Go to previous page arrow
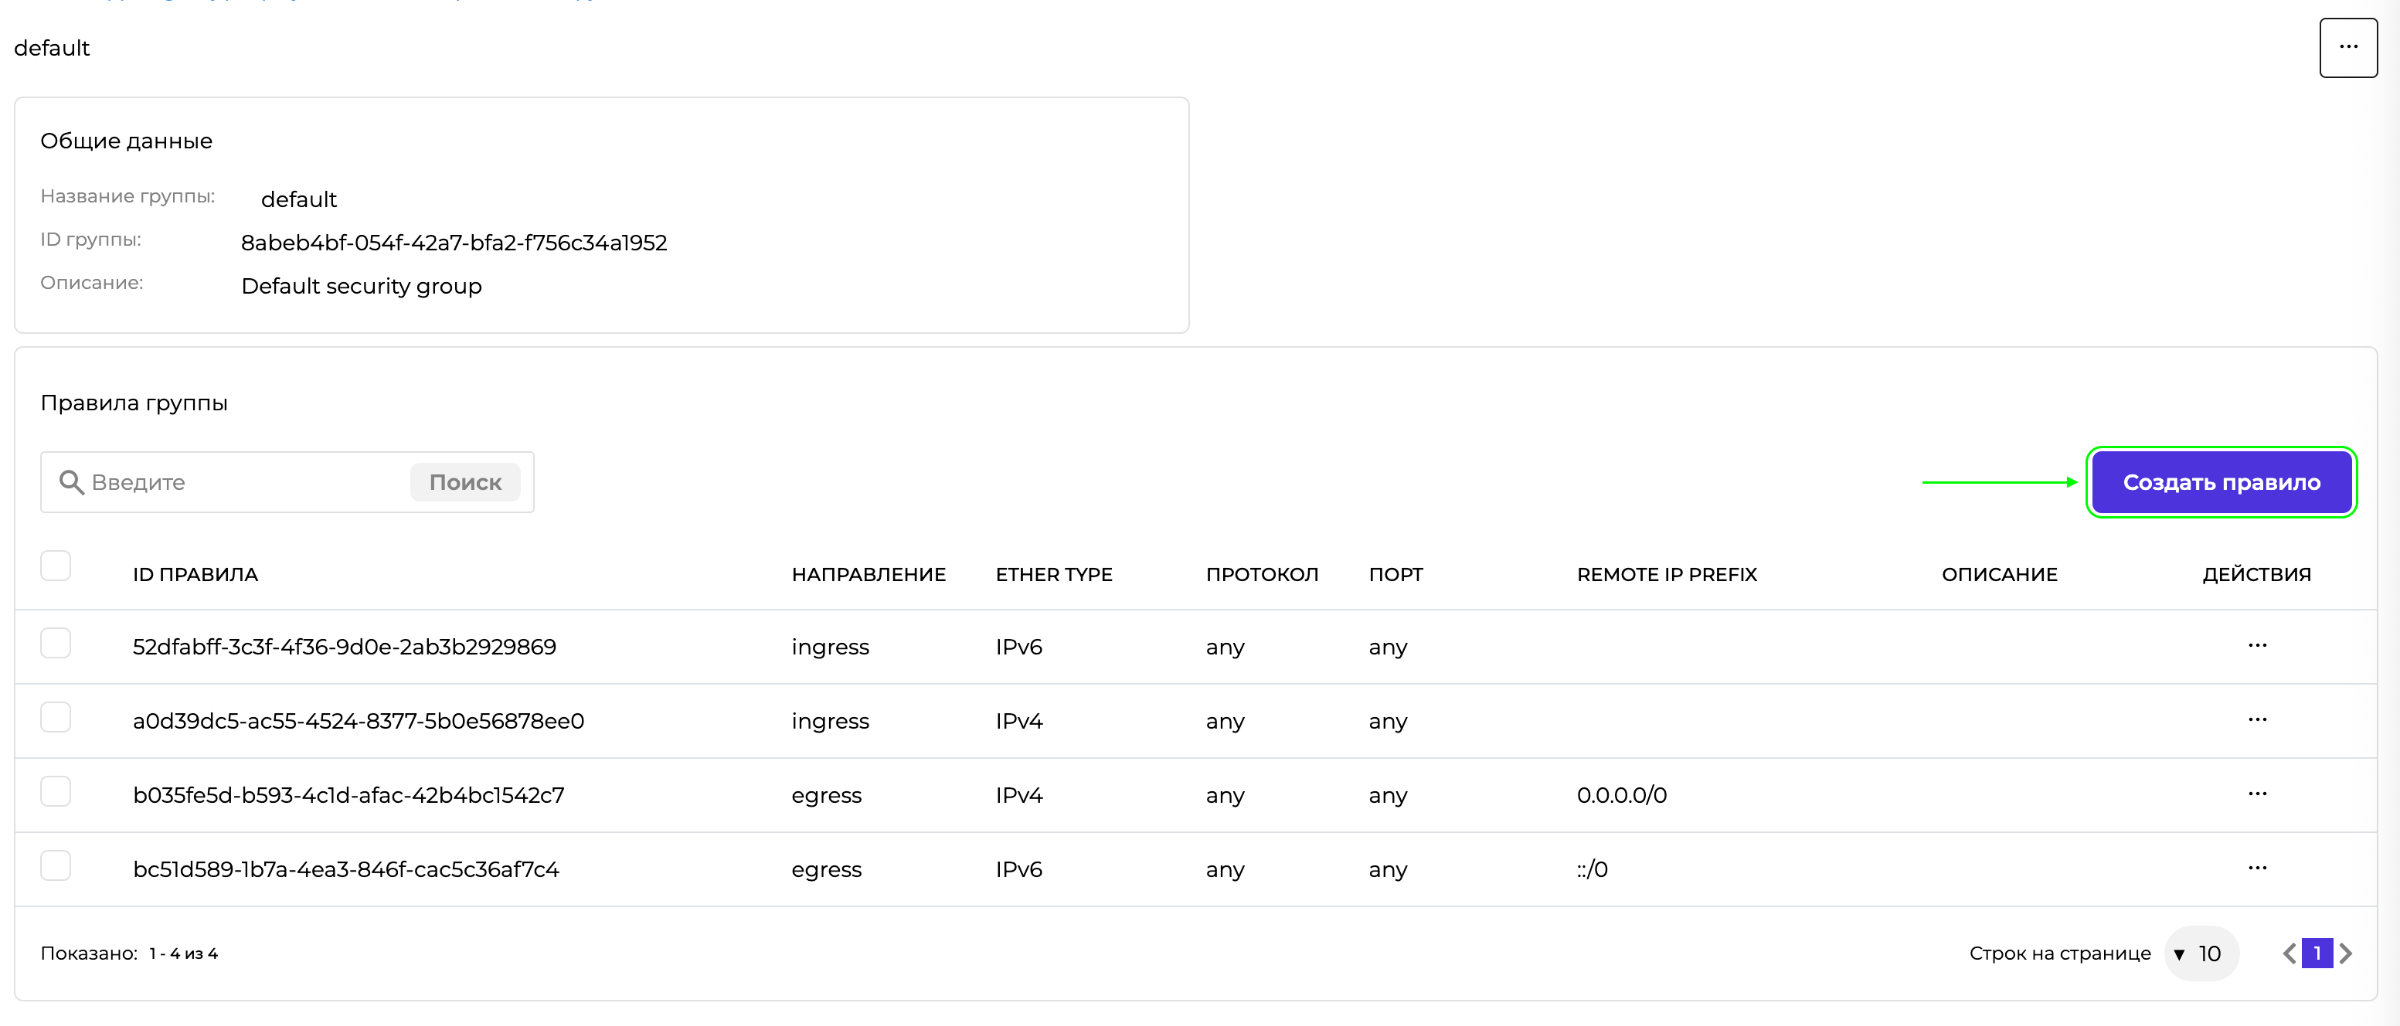This screenshot has width=2400, height=1026. coord(2289,953)
